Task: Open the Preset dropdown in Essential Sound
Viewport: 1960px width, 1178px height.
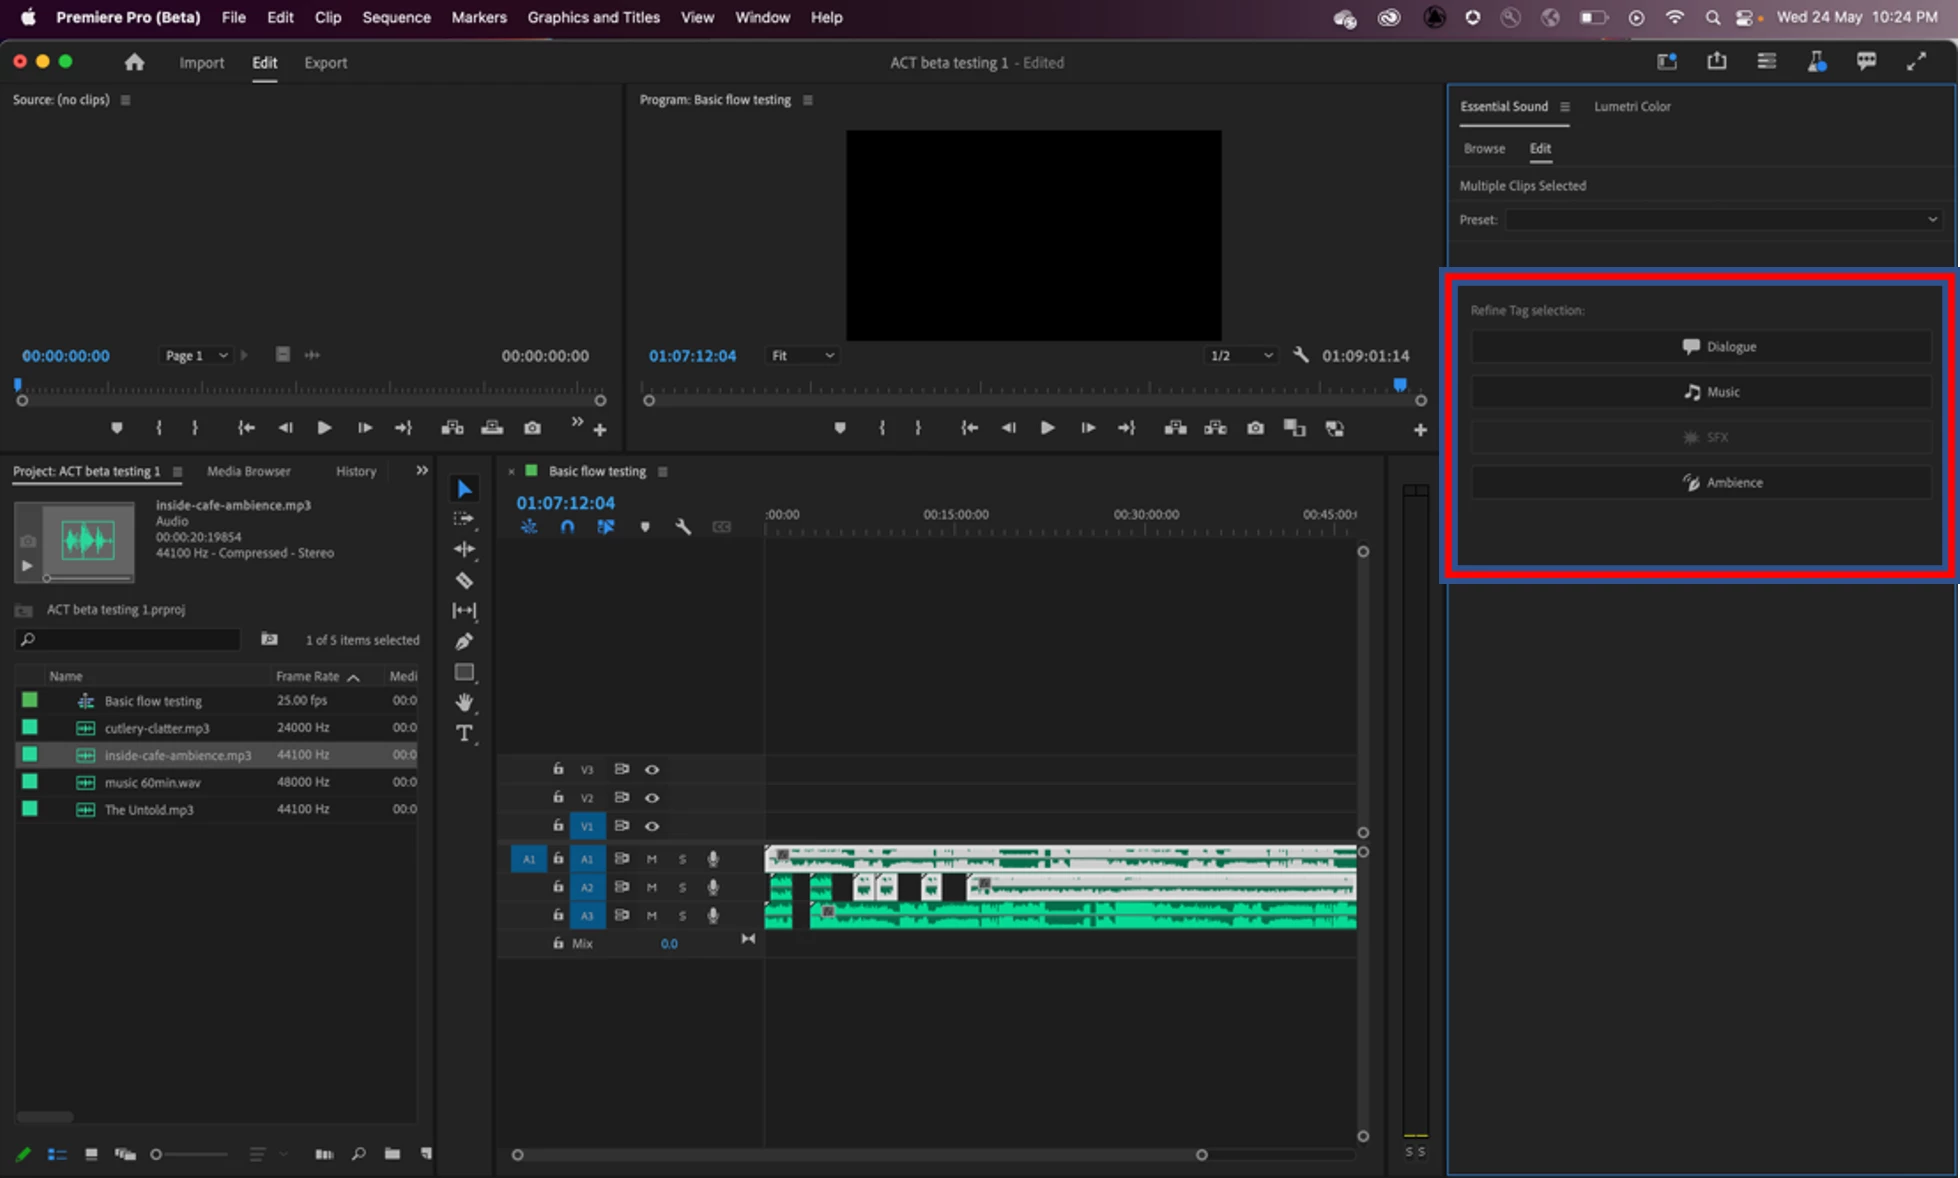Action: coord(1723,220)
